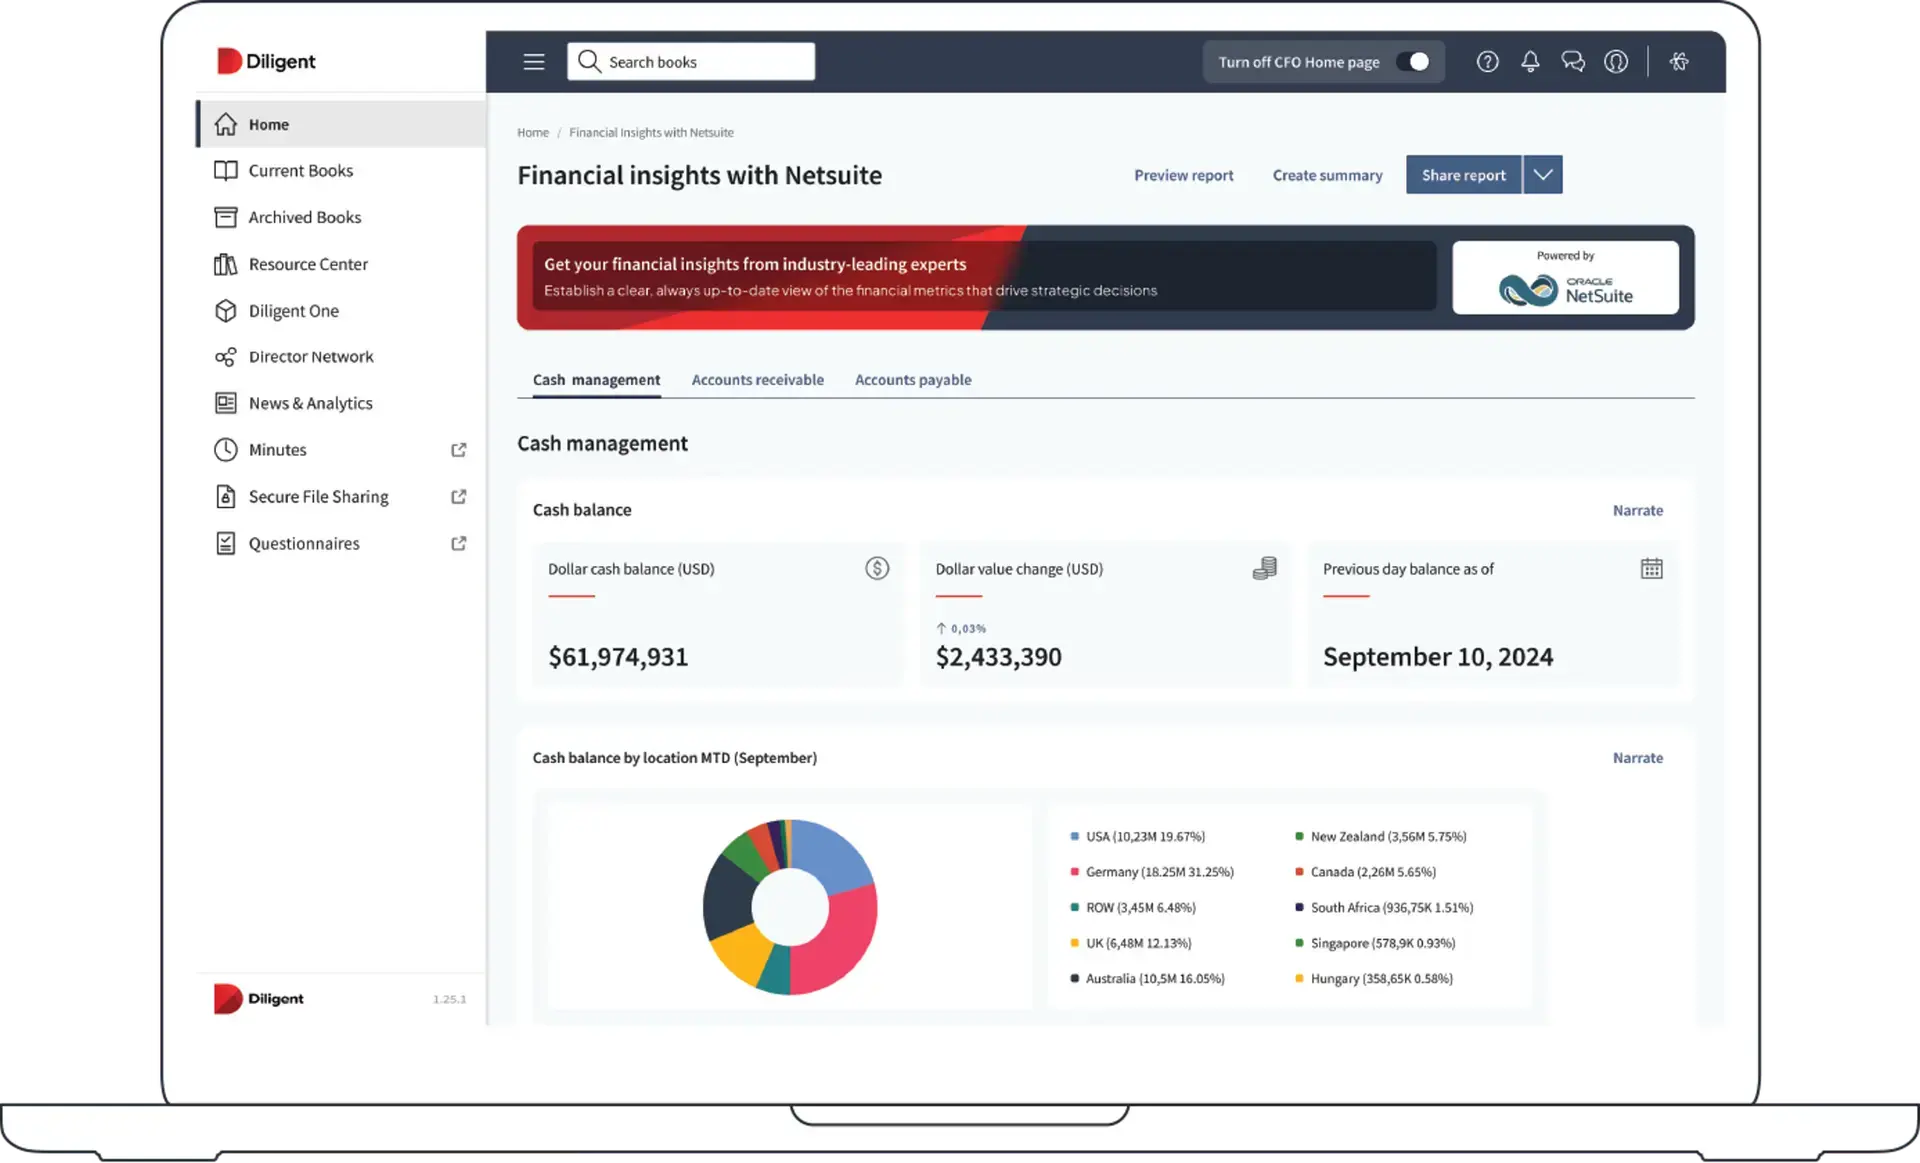View News & Analytics
The width and height of the screenshot is (1920, 1163).
point(311,403)
